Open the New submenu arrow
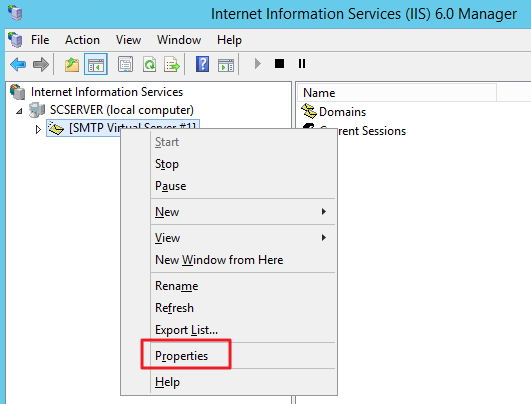The image size is (531, 404). coord(324,212)
